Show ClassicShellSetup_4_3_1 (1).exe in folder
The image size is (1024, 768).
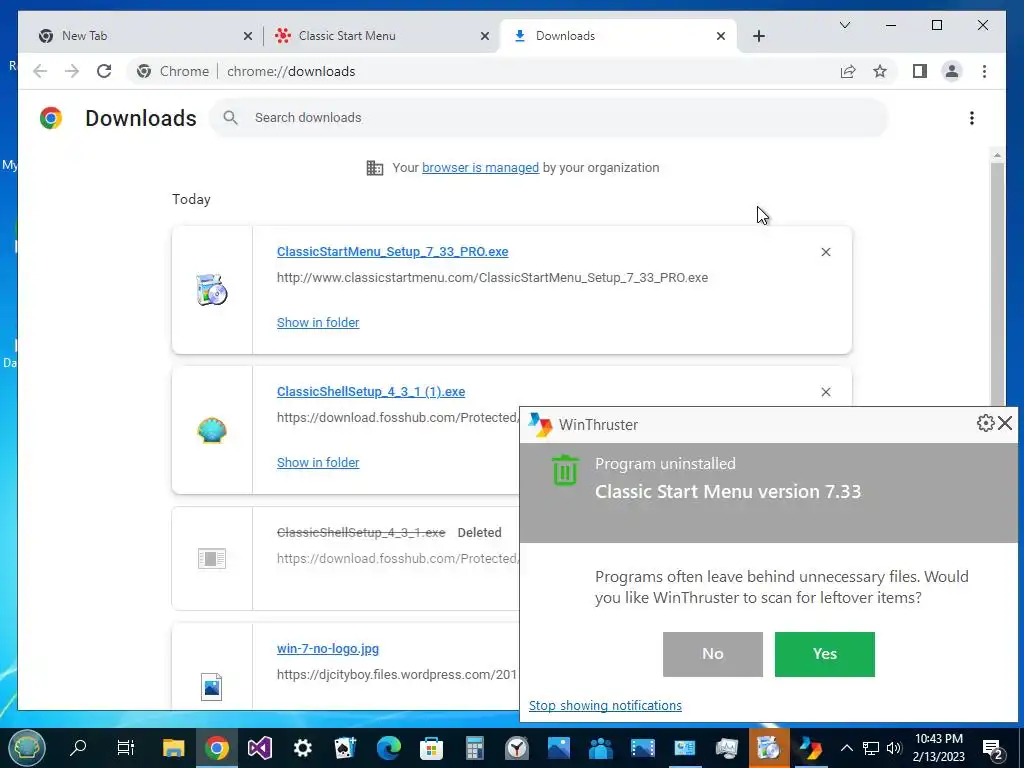tap(318, 462)
